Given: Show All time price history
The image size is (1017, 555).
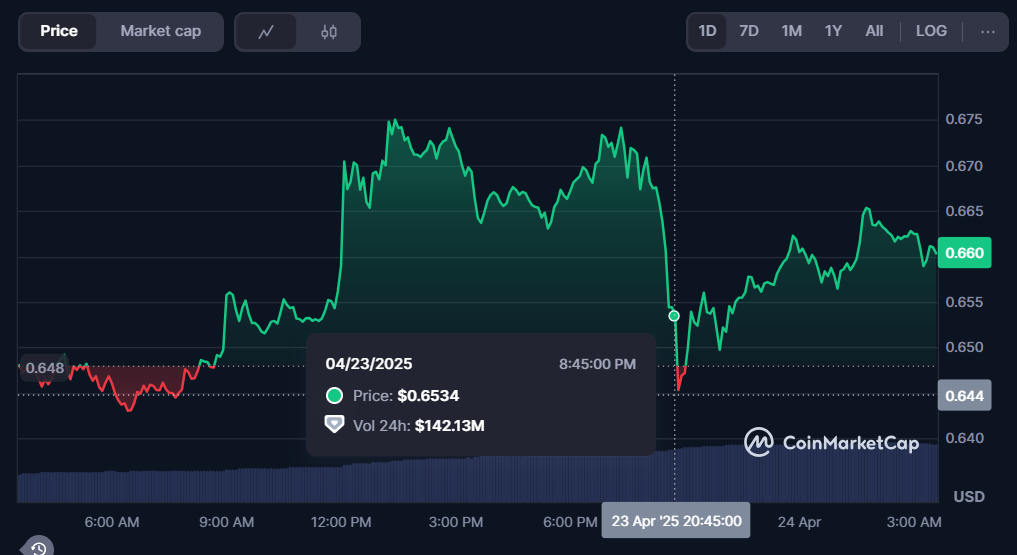Looking at the screenshot, I should 874,31.
